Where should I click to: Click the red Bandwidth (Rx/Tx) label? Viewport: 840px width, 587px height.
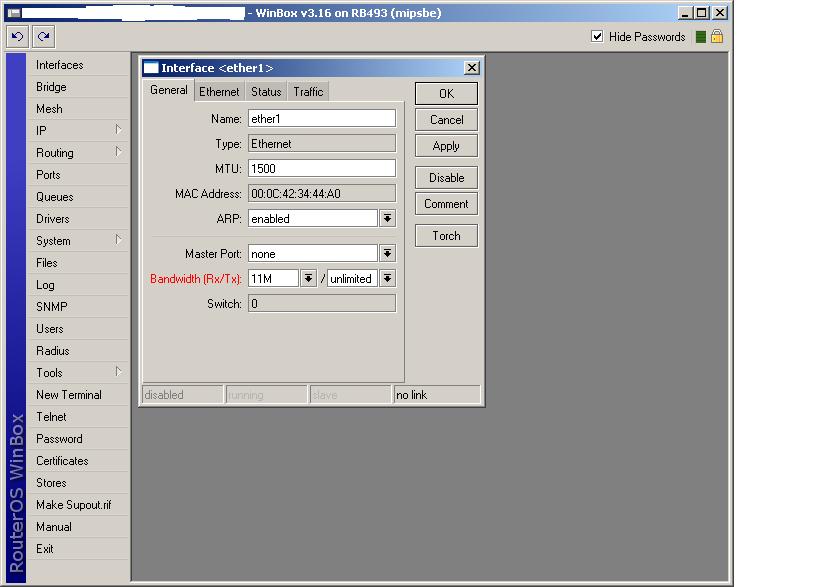196,279
